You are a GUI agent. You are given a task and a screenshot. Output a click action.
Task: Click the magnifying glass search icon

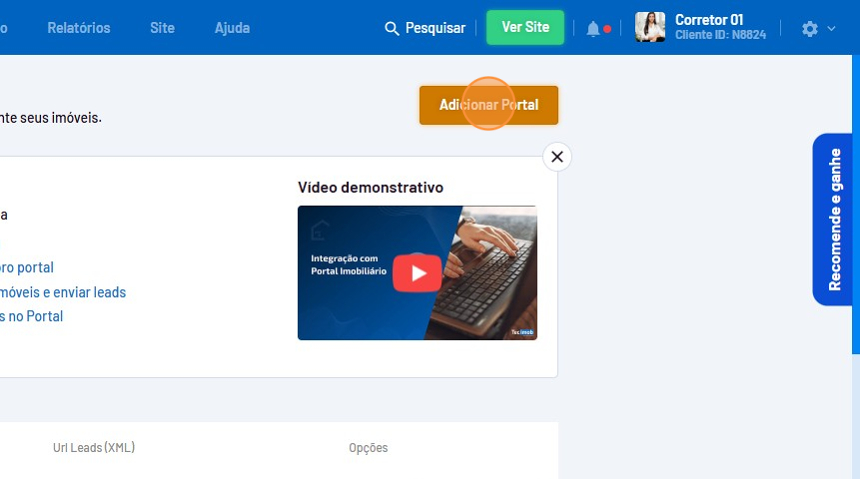pos(392,28)
